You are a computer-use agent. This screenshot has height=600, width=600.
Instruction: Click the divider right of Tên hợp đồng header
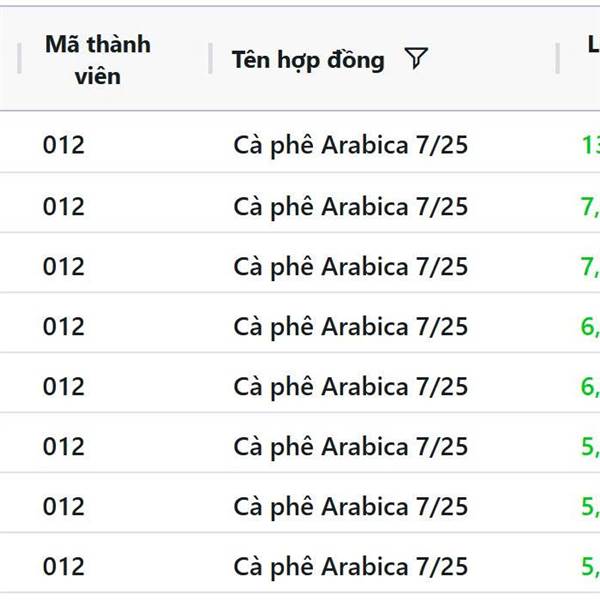coord(558,58)
